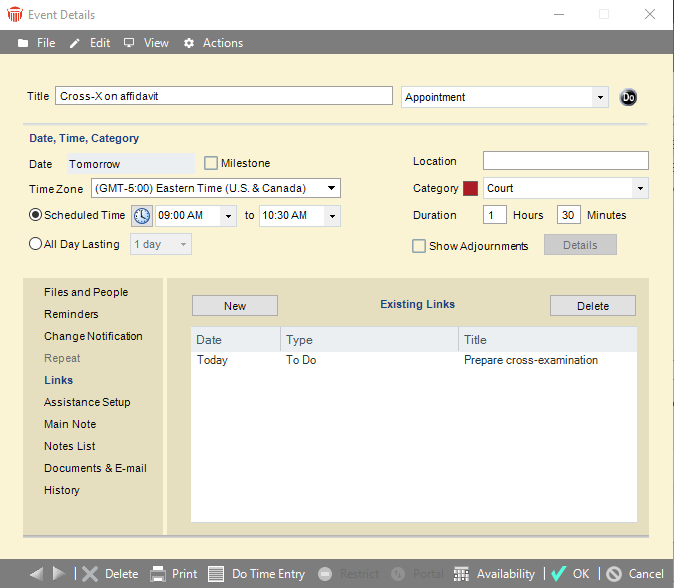The height and width of the screenshot is (588, 674).
Task: Select the All Day Lasting option
Action: pos(36,244)
